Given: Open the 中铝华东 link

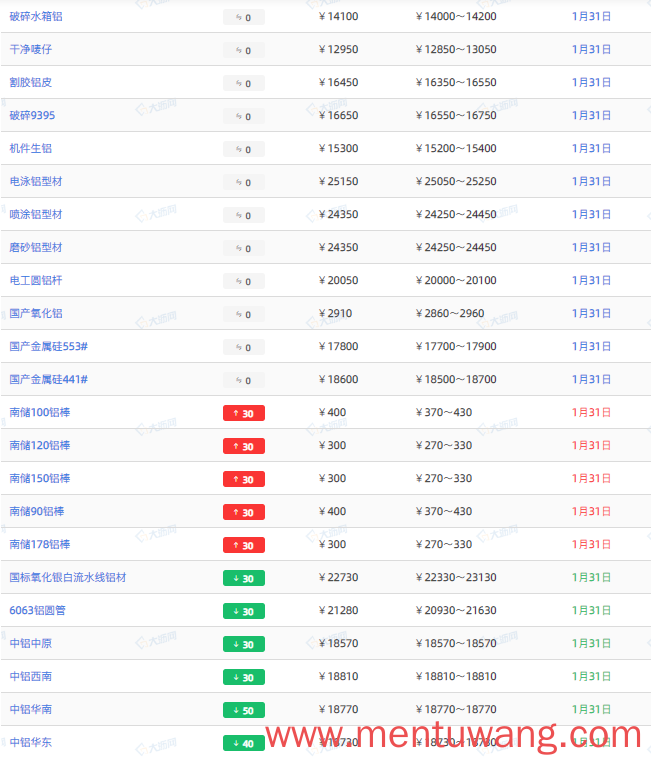Looking at the screenshot, I should [x=31, y=743].
